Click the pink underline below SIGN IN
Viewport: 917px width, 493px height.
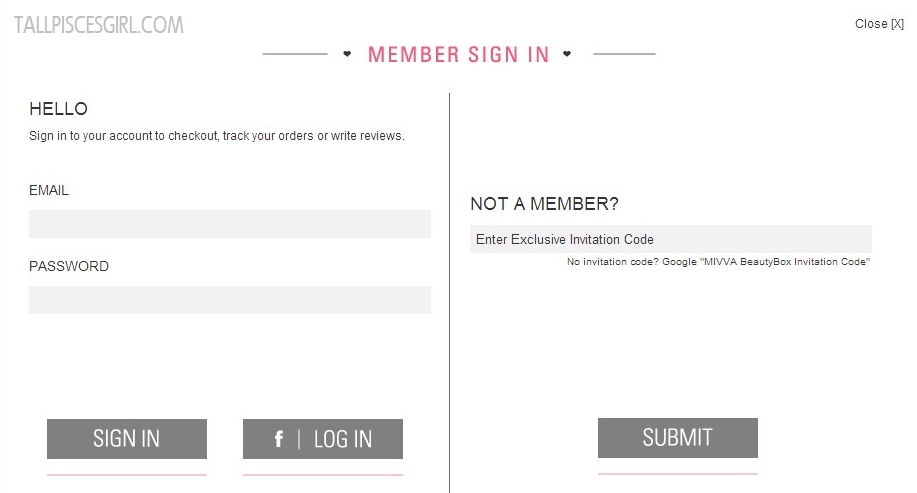coord(126,475)
